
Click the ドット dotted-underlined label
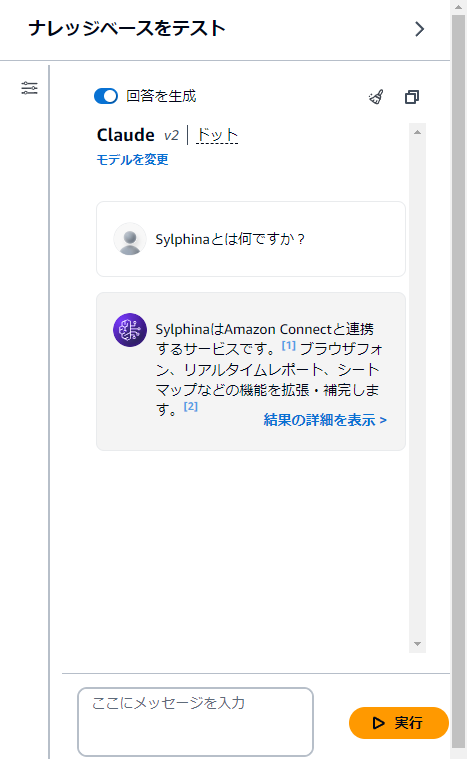tap(217, 135)
